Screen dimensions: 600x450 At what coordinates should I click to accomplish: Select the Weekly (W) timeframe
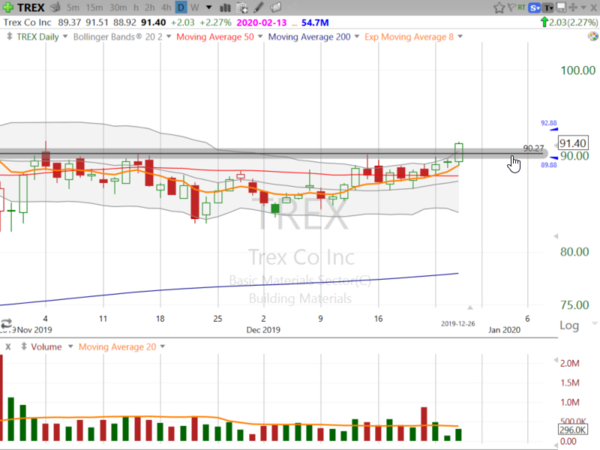tap(195, 7)
